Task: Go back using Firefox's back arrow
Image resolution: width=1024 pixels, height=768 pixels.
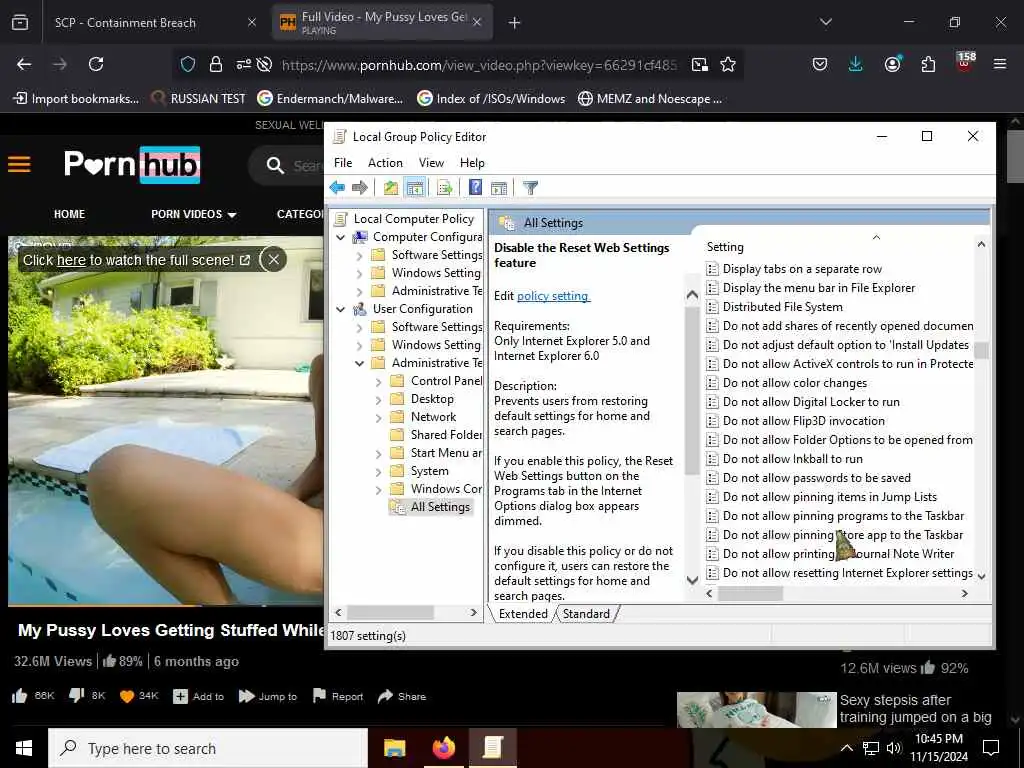Action: 24,64
